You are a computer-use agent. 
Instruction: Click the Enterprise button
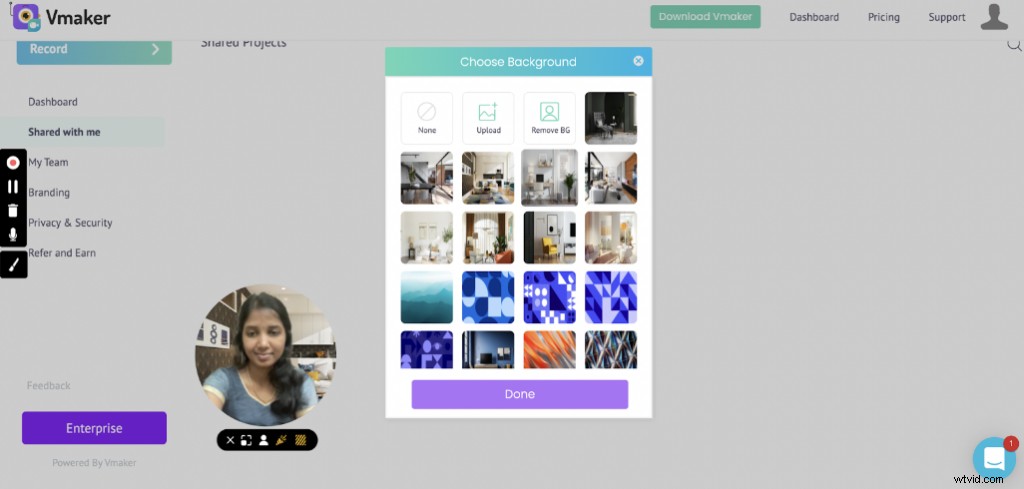pyautogui.click(x=94, y=428)
